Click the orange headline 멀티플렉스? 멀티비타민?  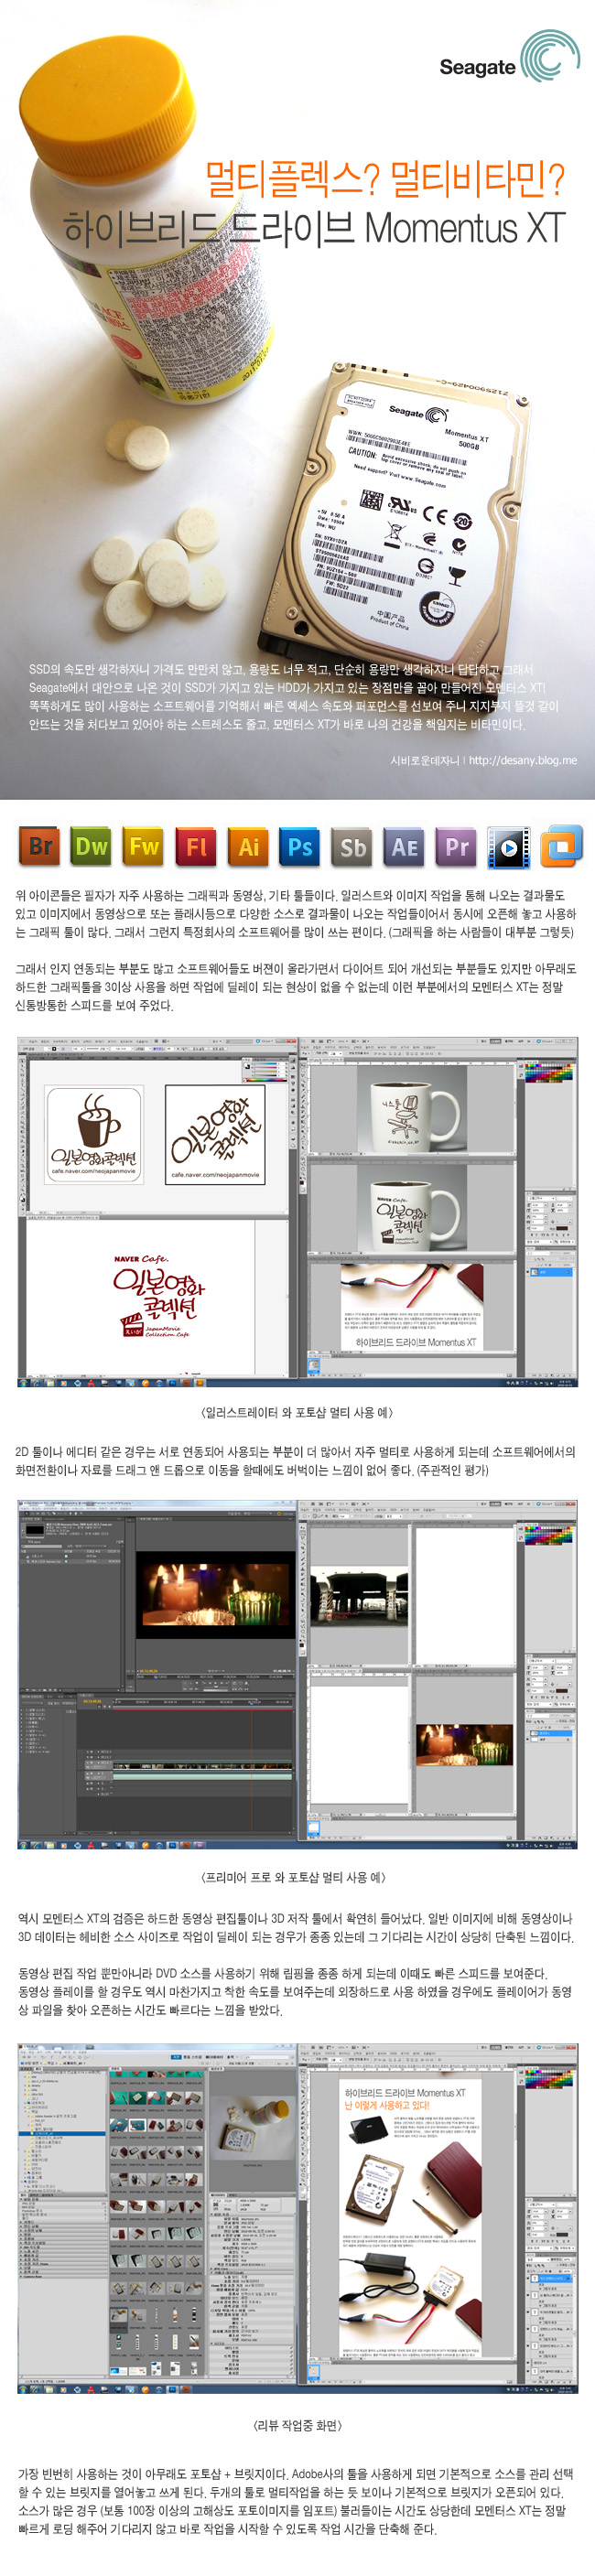[385, 179]
